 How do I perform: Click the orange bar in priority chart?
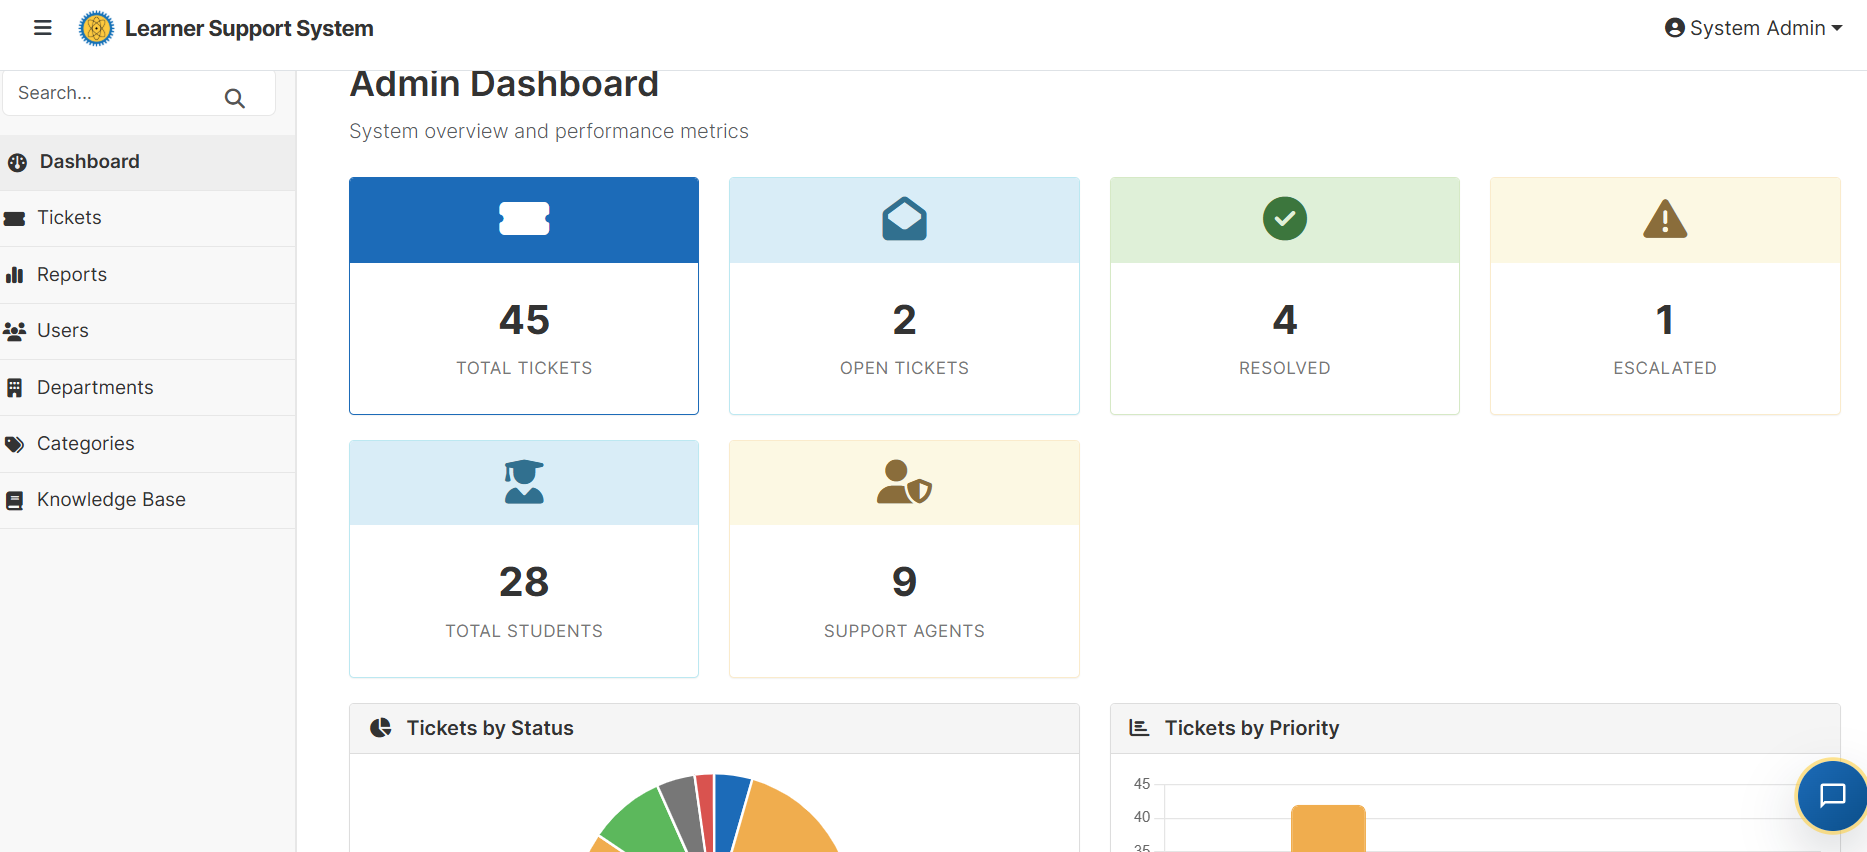click(1328, 830)
